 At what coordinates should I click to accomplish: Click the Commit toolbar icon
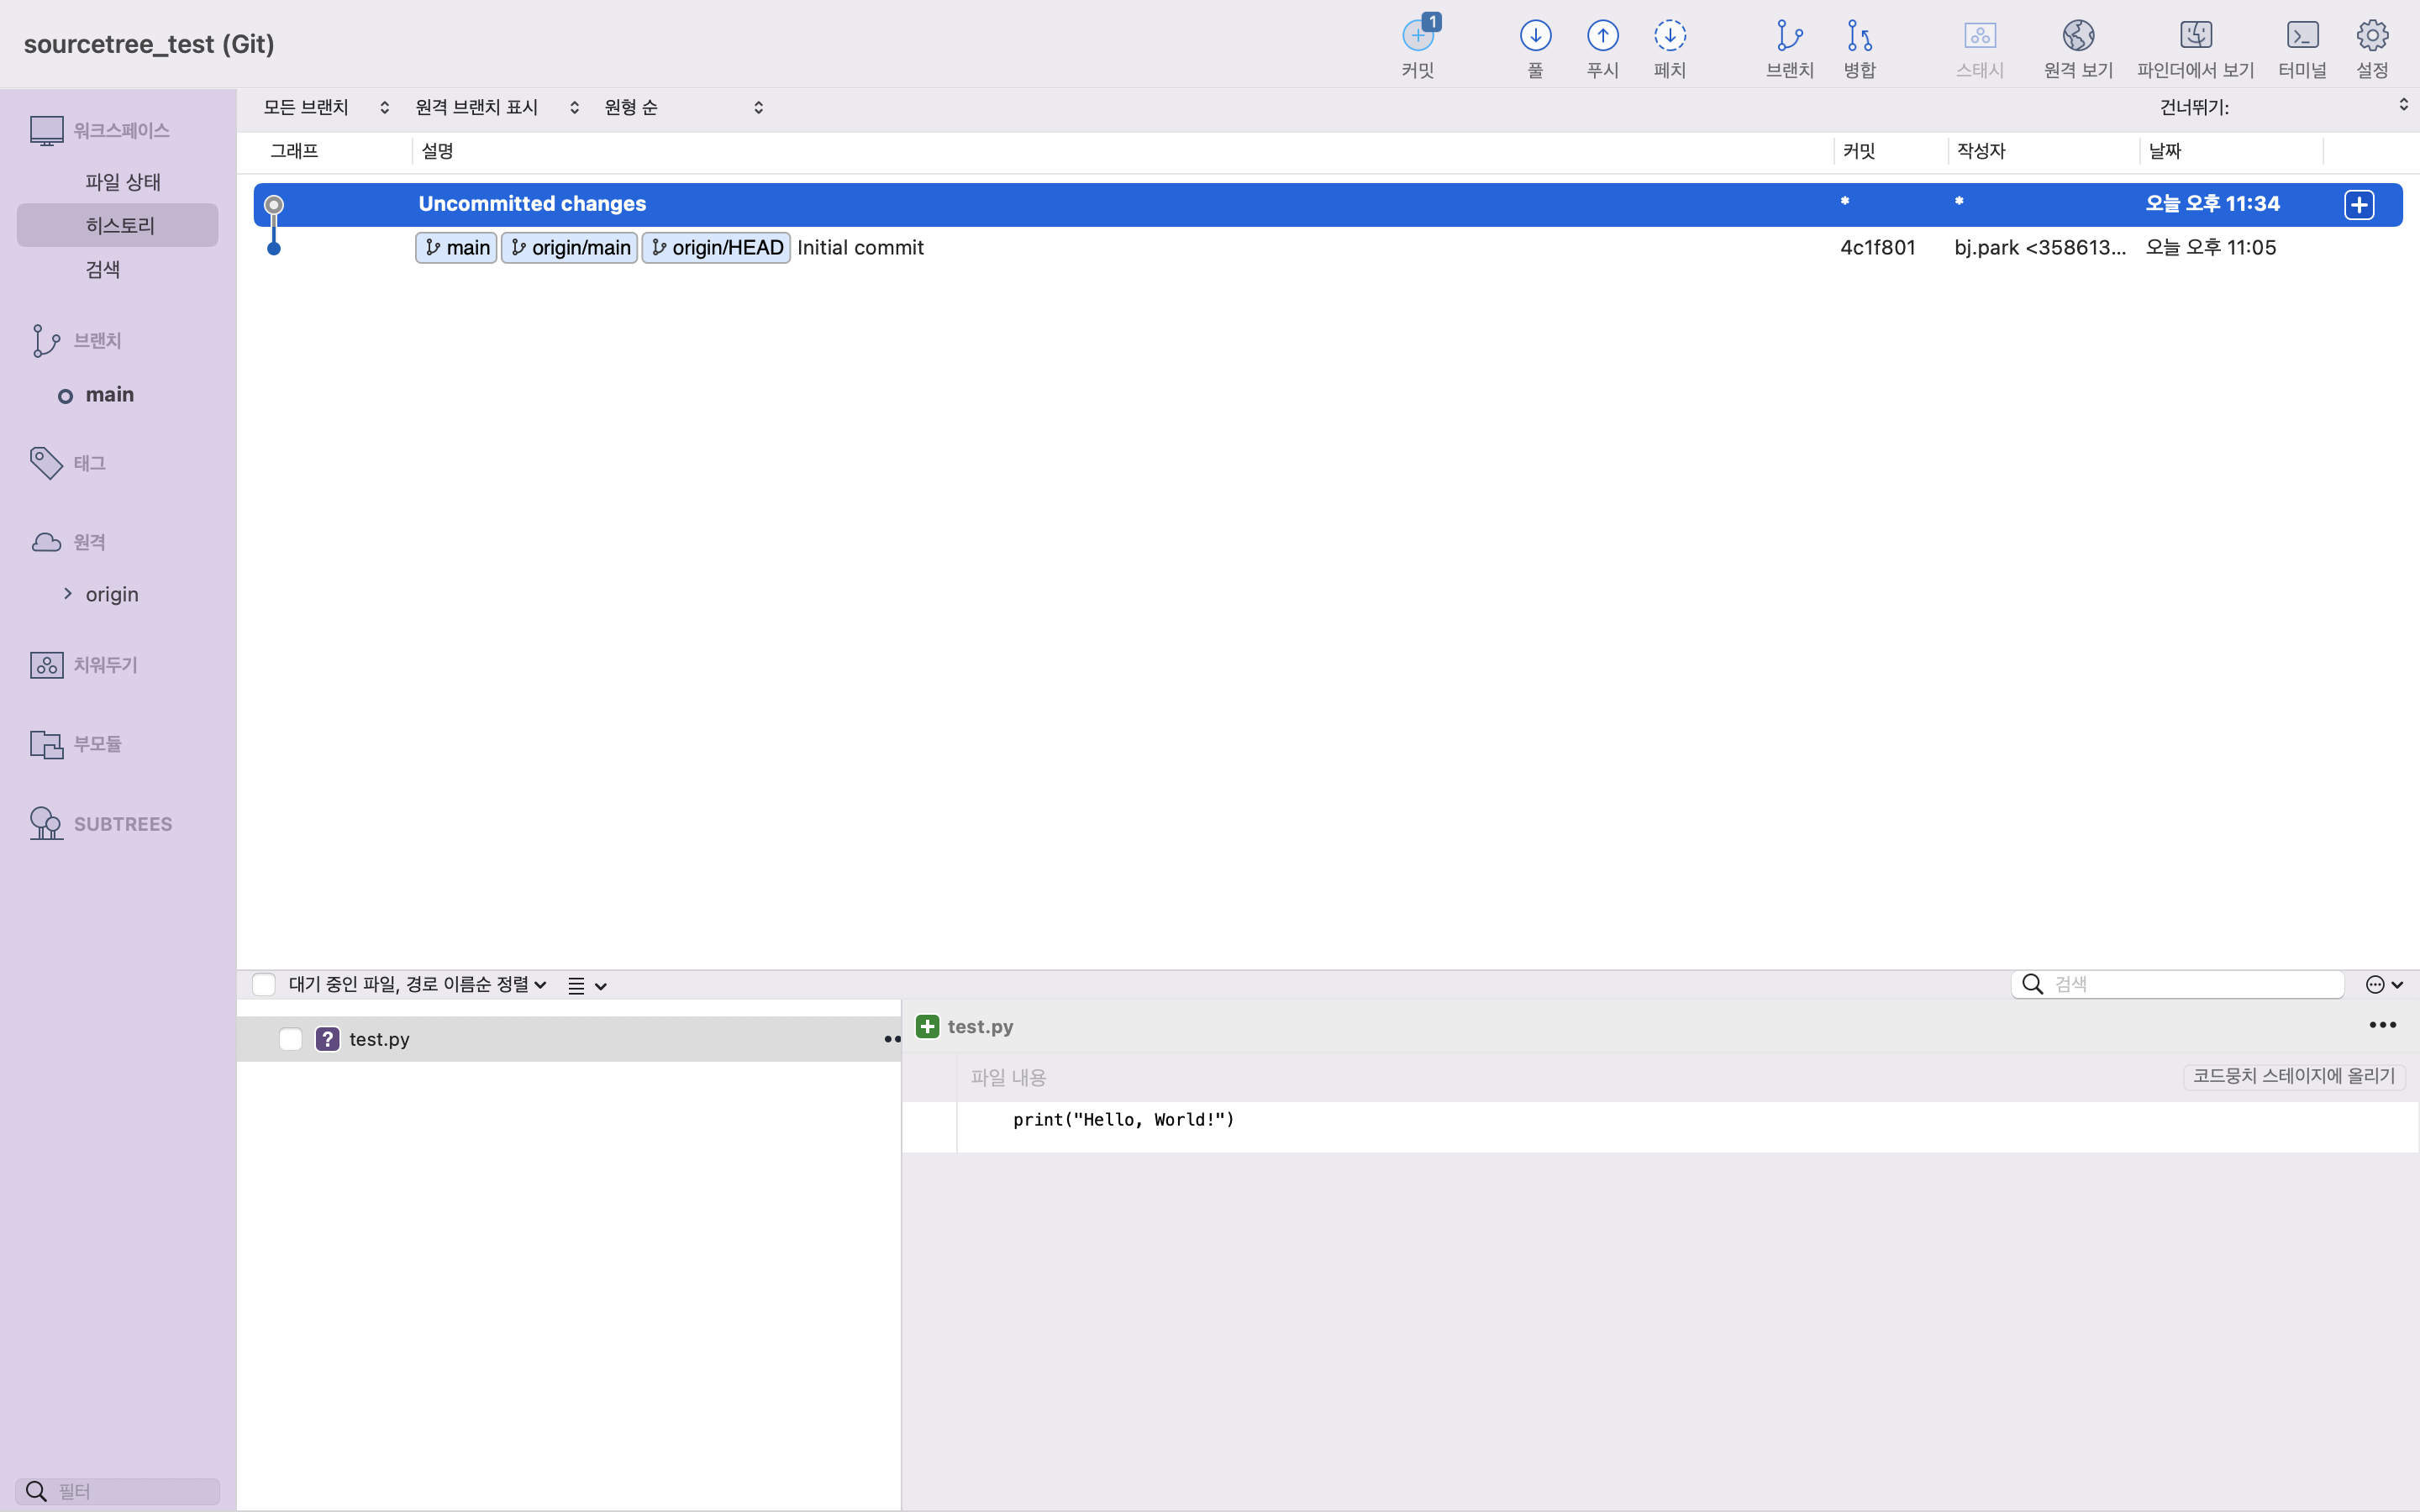click(1417, 37)
